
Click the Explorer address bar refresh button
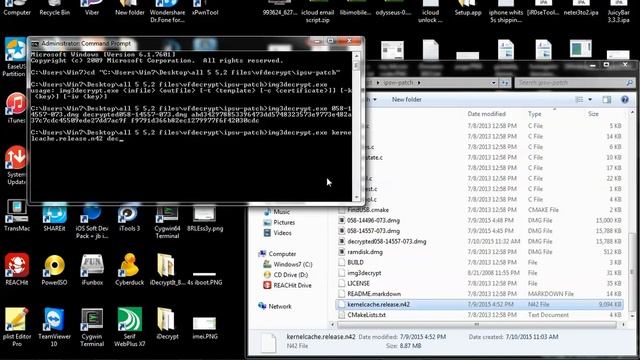click(x=505, y=83)
